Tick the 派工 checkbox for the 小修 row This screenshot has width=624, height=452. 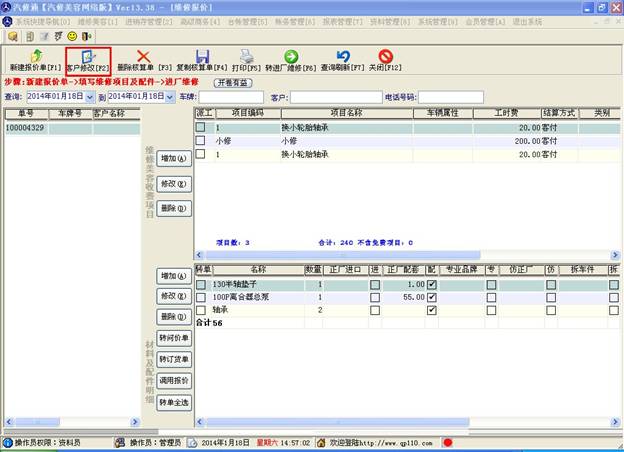201,141
